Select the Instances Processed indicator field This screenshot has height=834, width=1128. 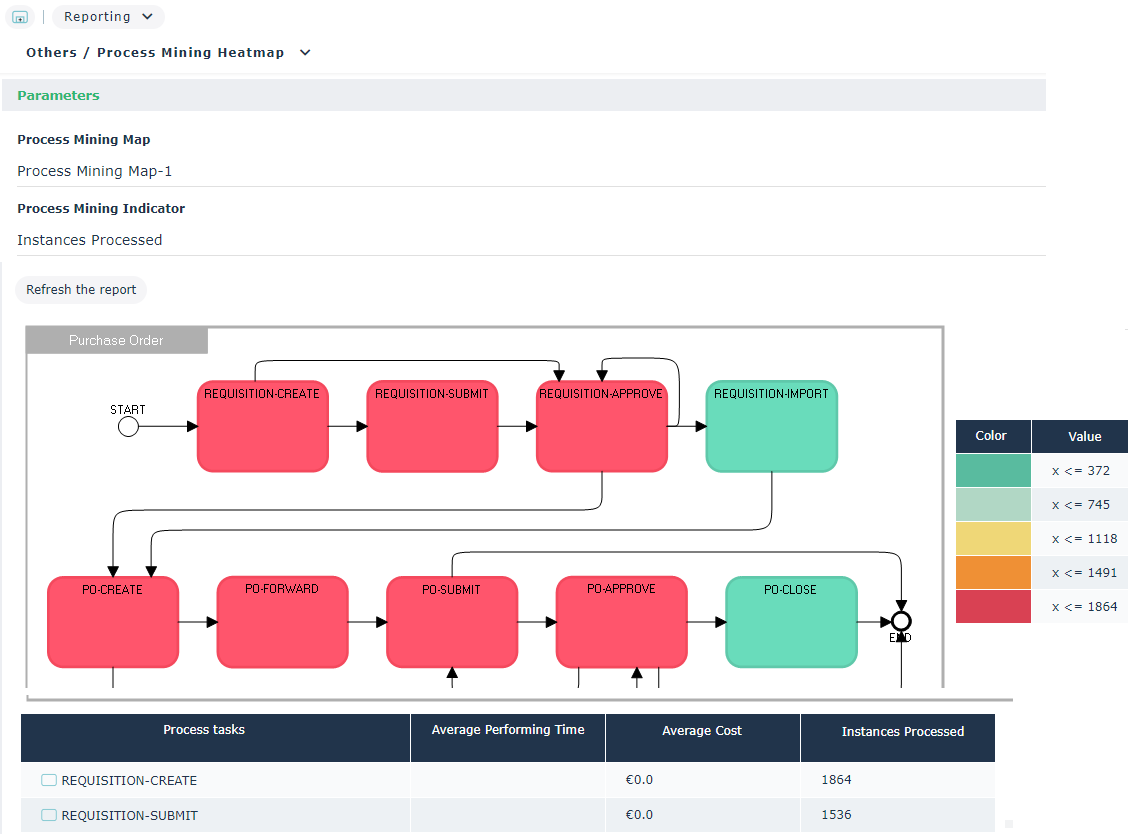point(90,240)
